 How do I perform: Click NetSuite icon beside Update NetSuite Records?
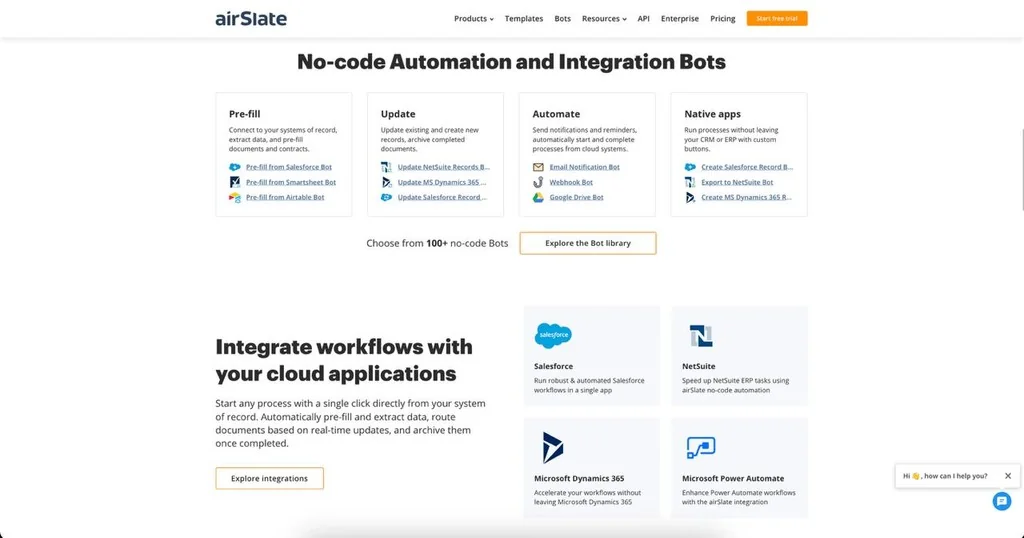[x=387, y=167]
